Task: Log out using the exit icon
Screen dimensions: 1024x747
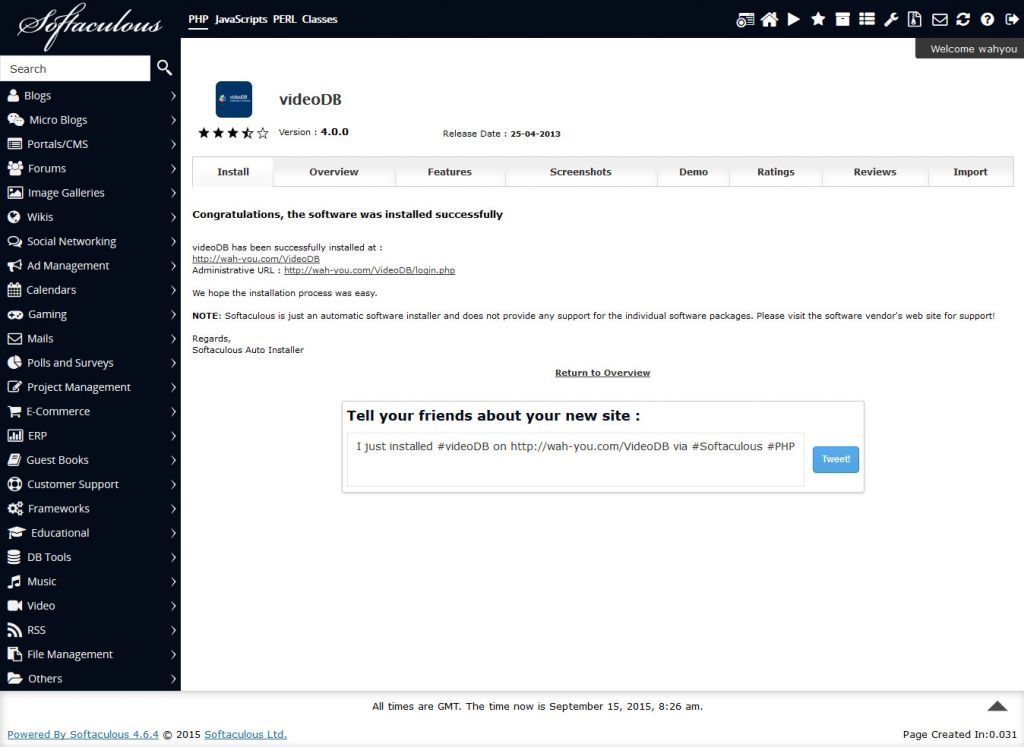Action: (1011, 19)
